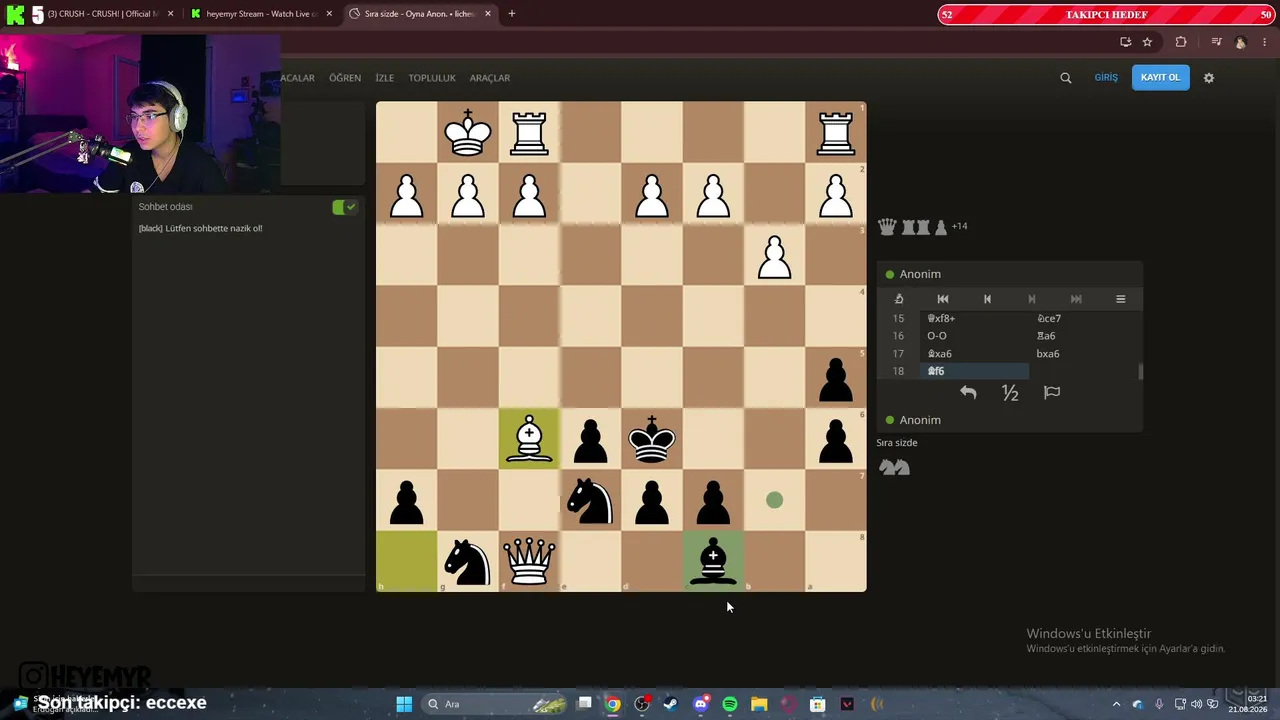Open Steam from the taskbar

(671, 704)
